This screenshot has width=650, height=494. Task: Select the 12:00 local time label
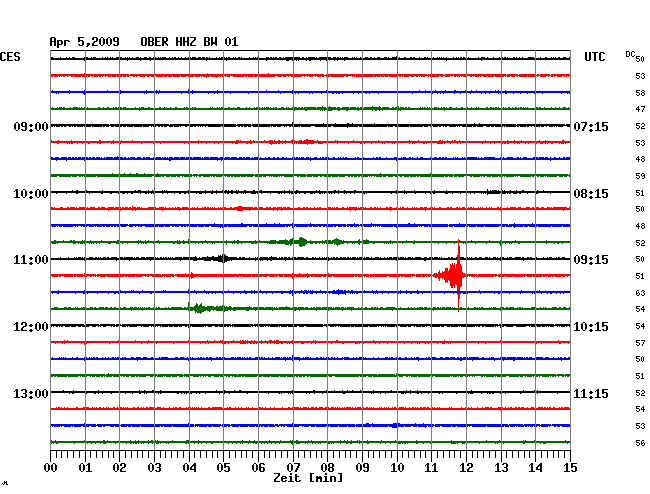tap(31, 327)
